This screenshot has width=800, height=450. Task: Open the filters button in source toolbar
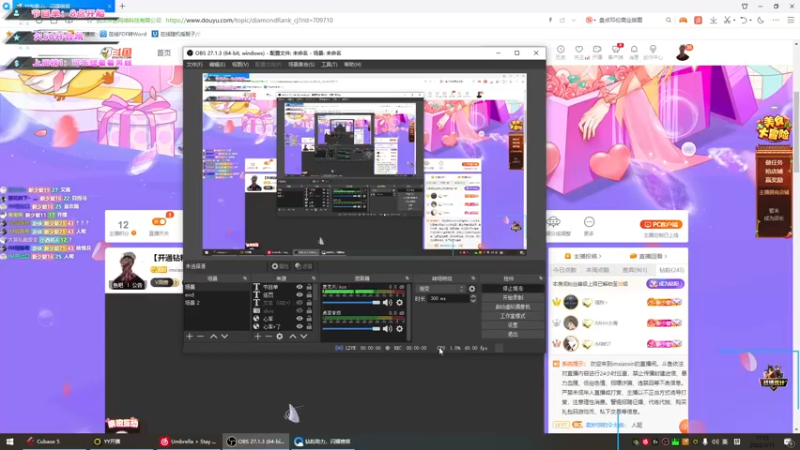point(304,266)
